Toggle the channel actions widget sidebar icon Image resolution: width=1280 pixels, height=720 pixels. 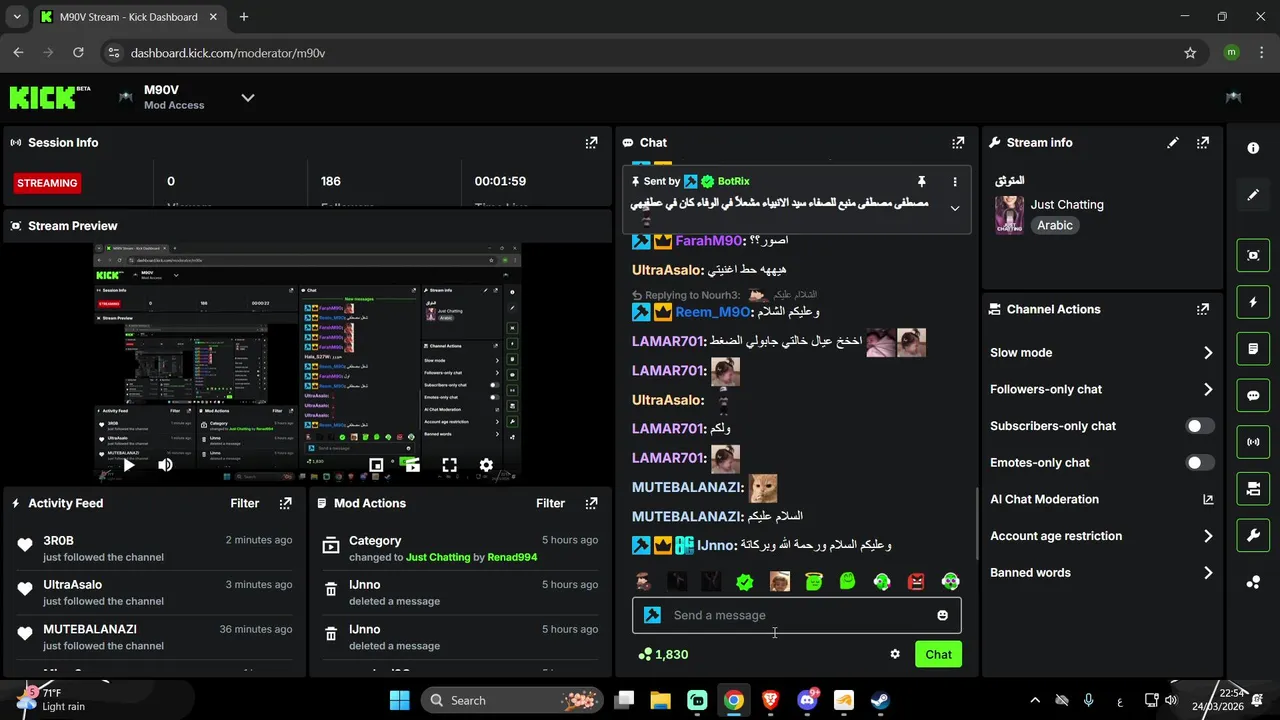1253,489
